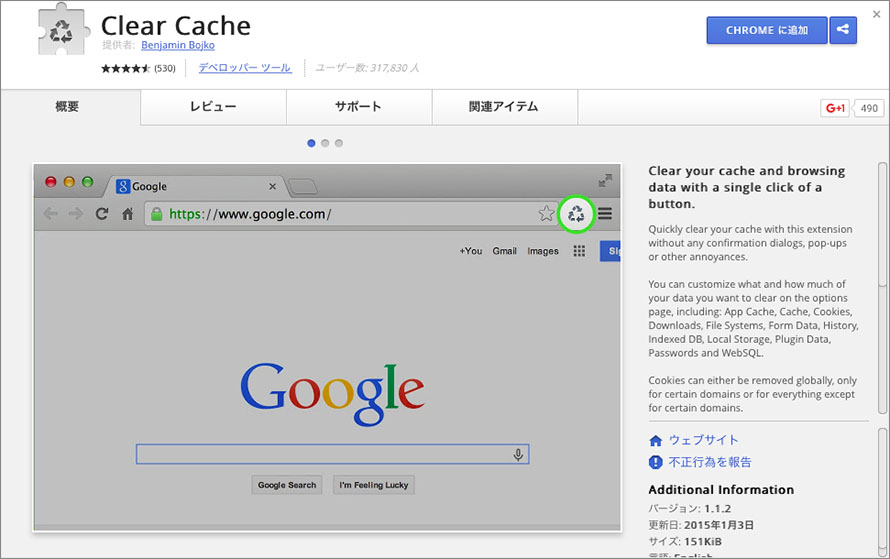Image resolution: width=890 pixels, height=559 pixels.
Task: Click the G+1 button
Action: pos(835,108)
